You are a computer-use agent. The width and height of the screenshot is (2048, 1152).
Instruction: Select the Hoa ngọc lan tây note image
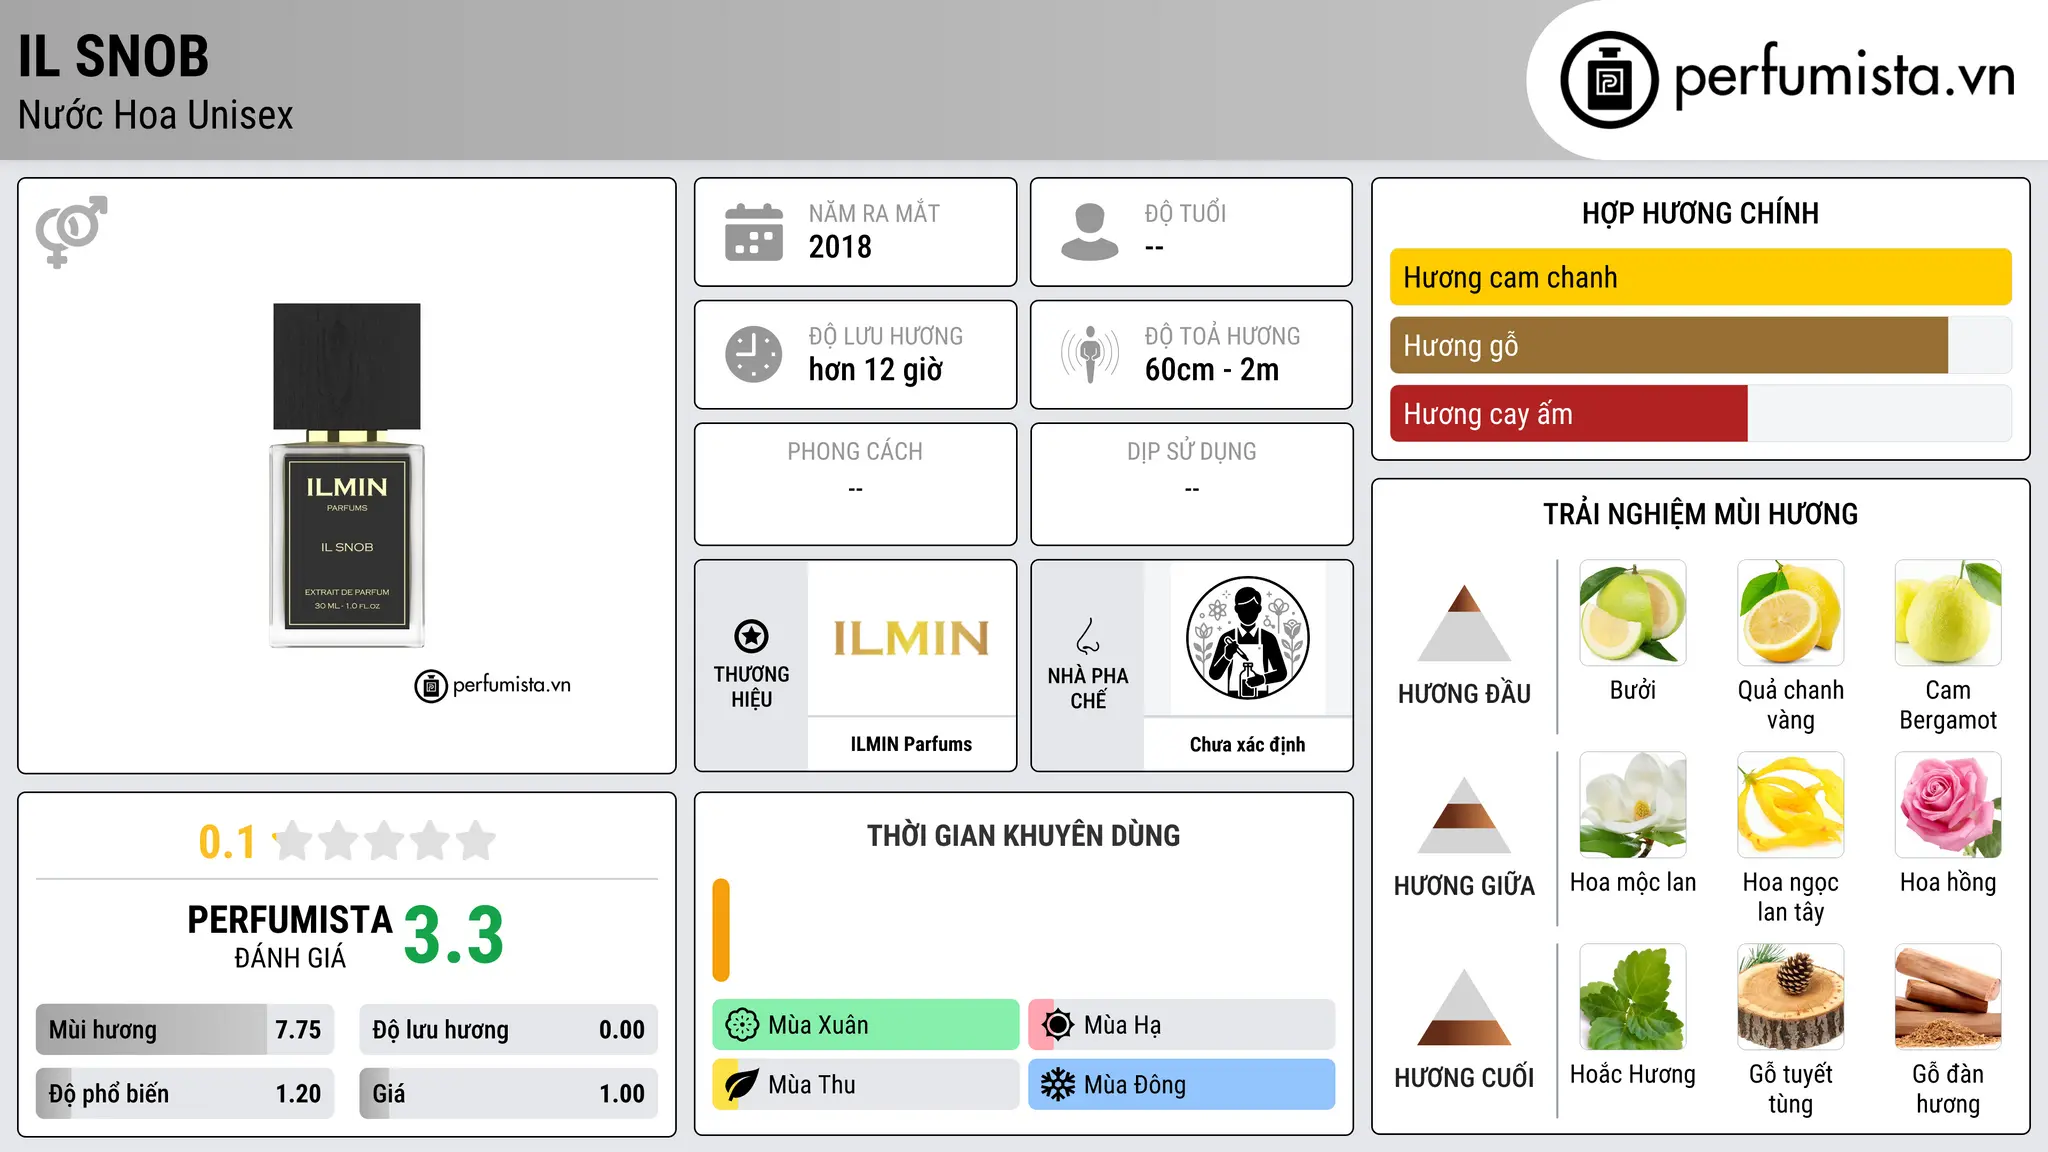click(1790, 805)
